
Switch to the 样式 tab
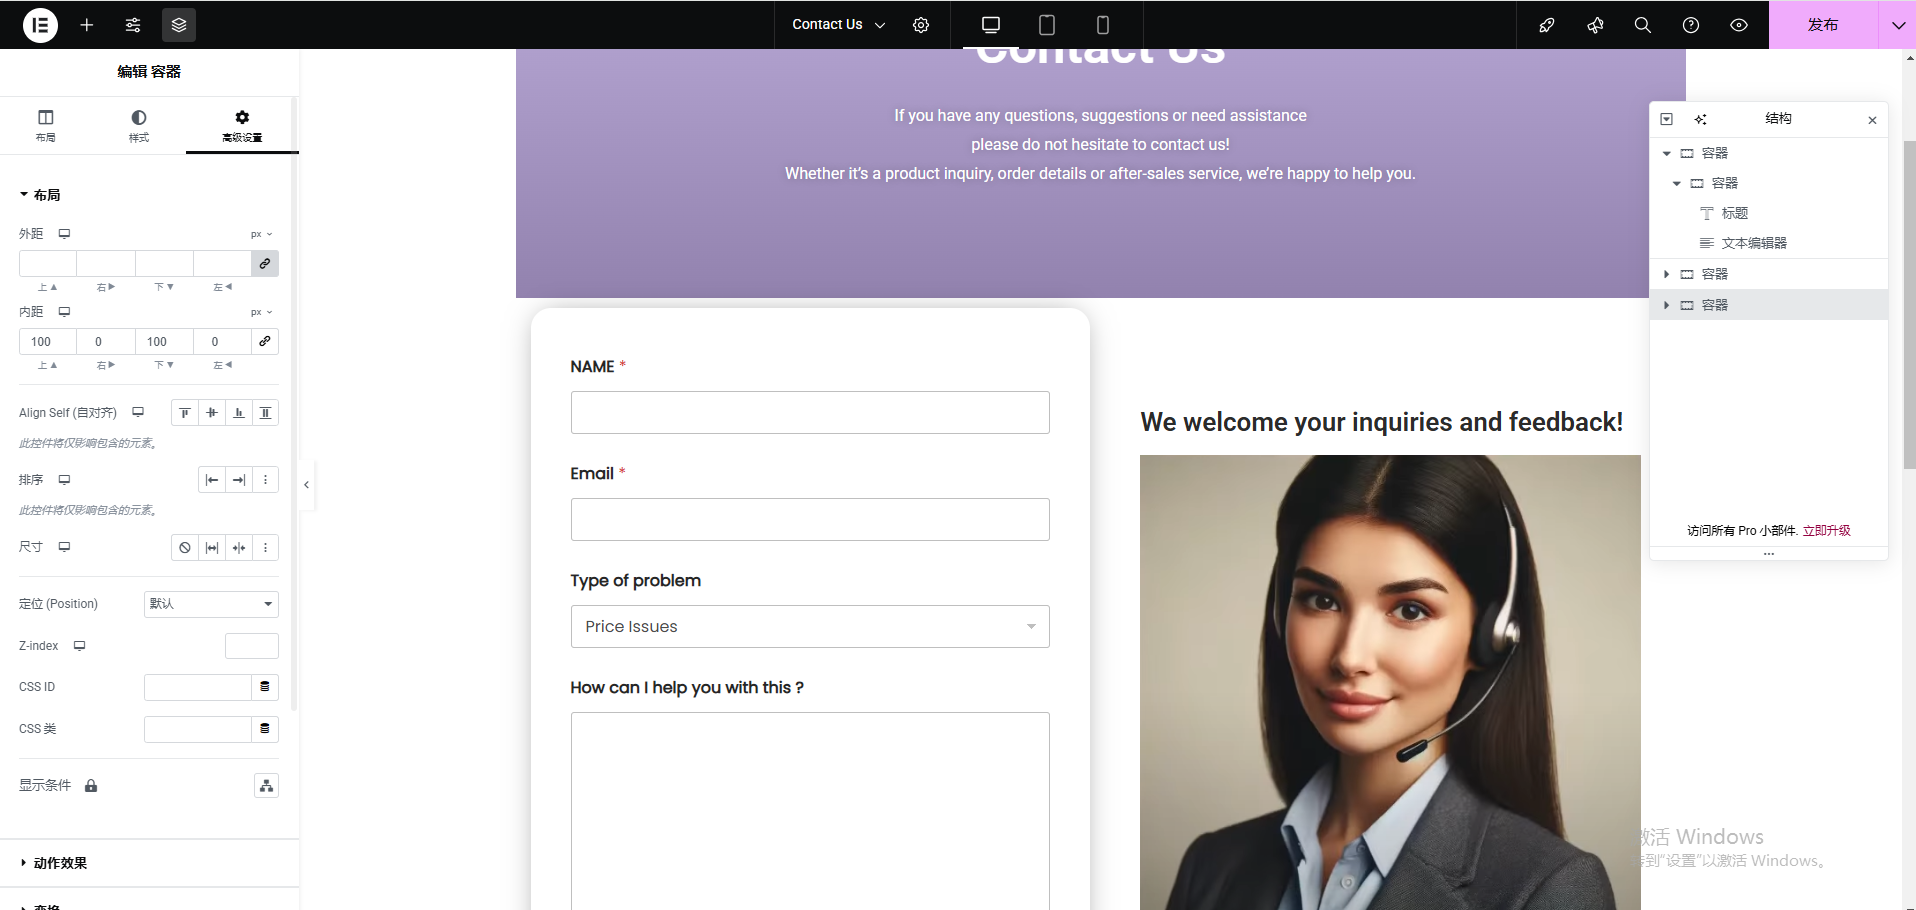point(139,126)
